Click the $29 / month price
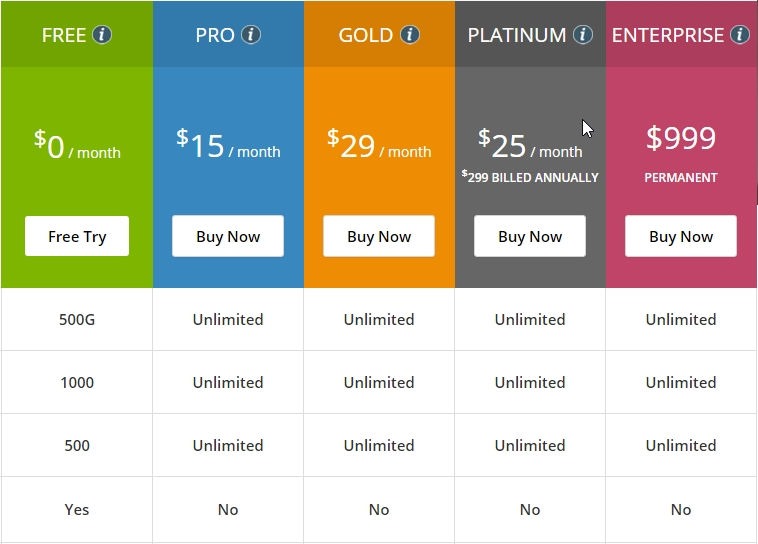 [379, 145]
